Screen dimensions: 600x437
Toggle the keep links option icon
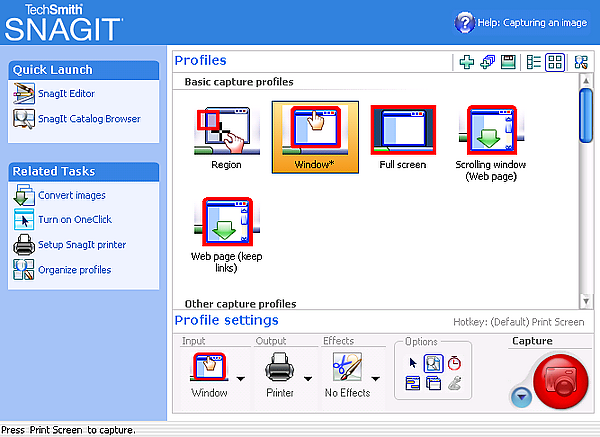(412, 383)
